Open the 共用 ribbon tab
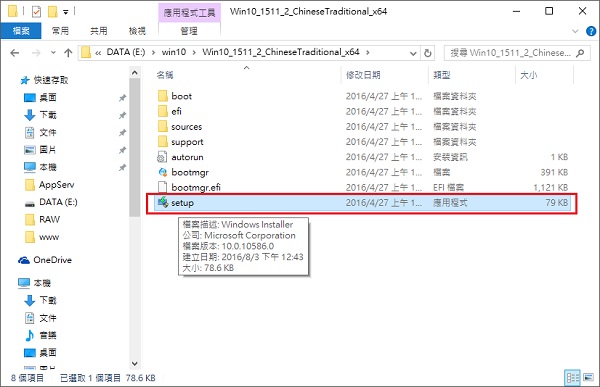This screenshot has height=387, width=600. click(x=99, y=31)
